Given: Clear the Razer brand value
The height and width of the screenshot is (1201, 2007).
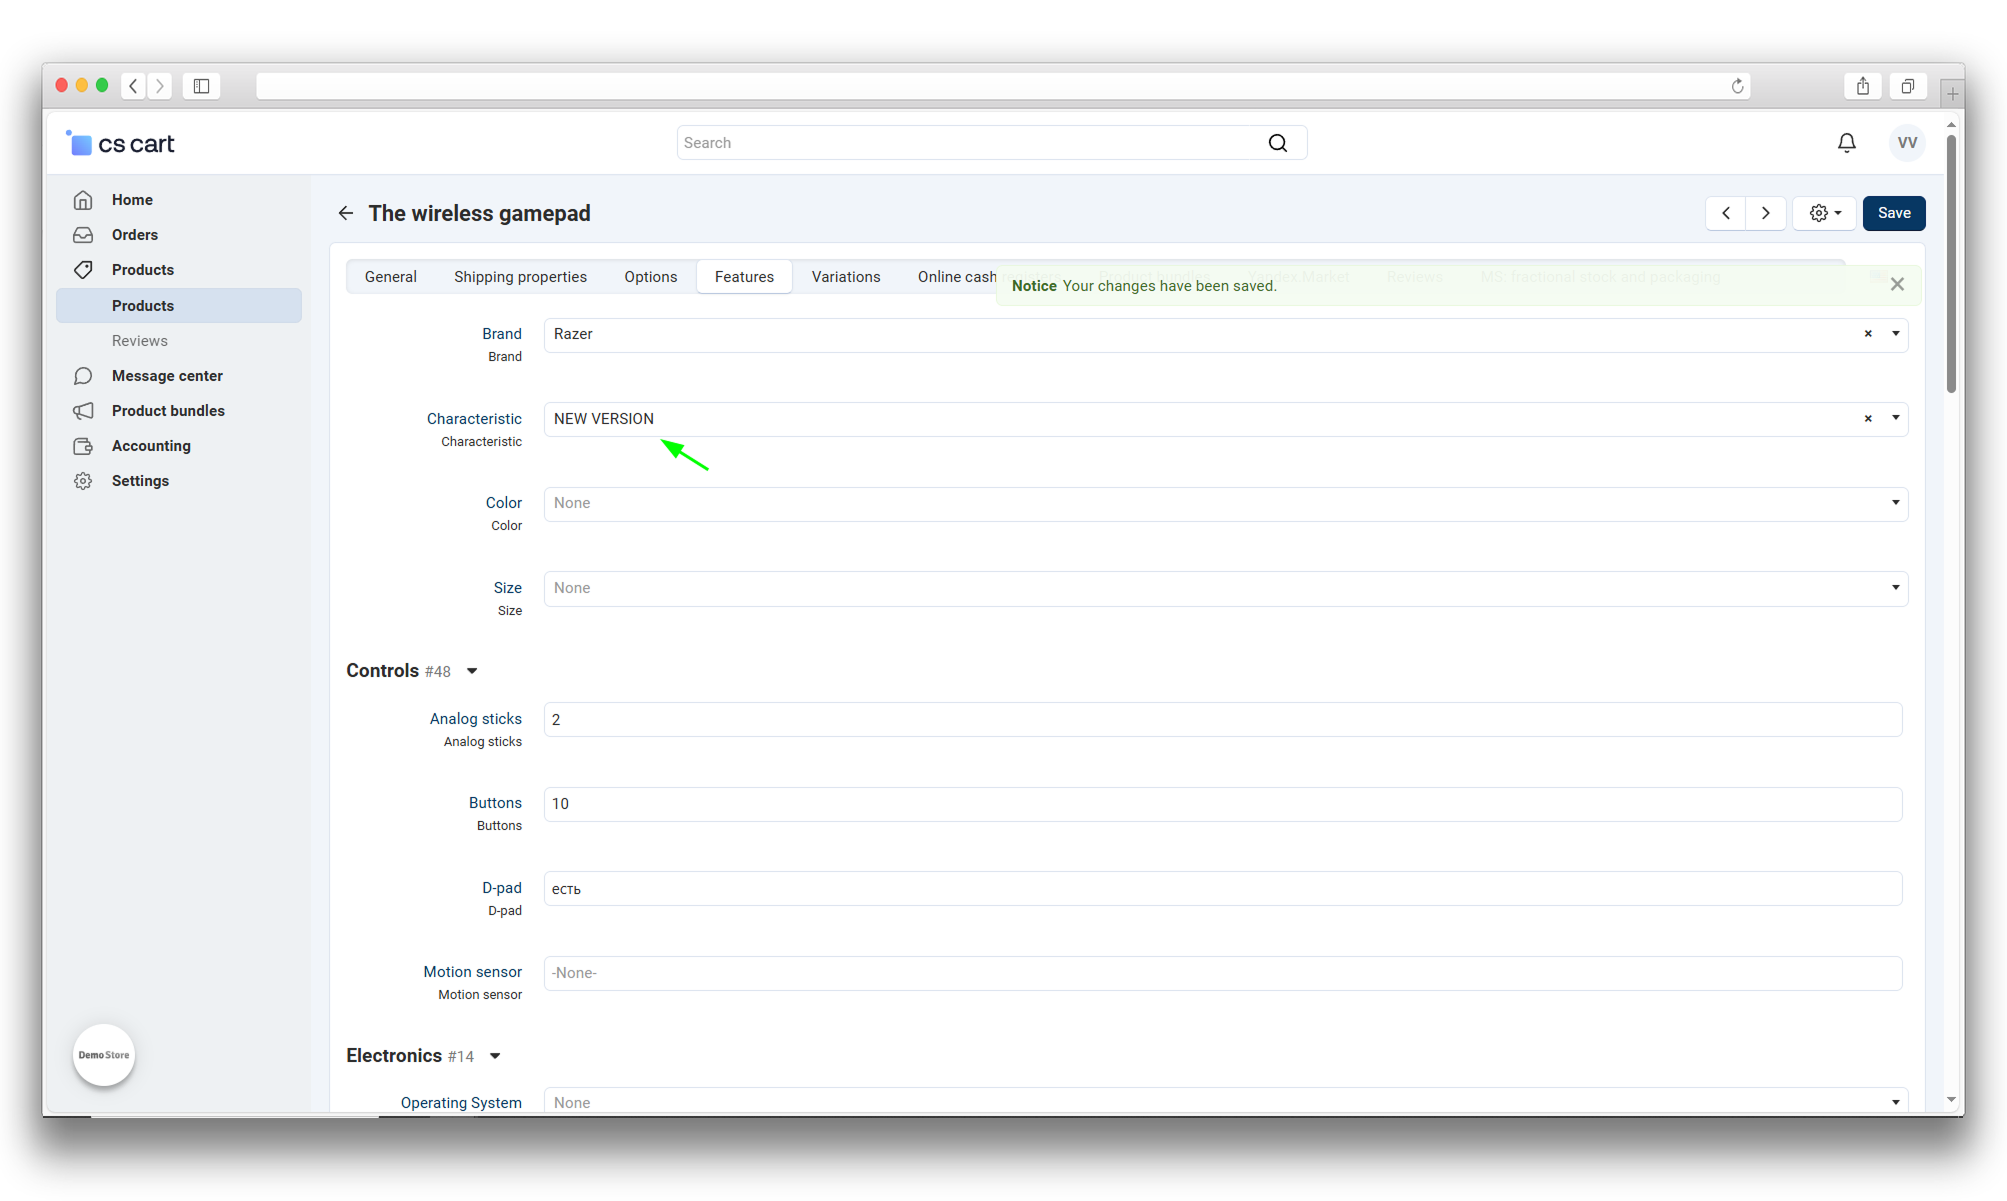Looking at the screenshot, I should [1867, 334].
